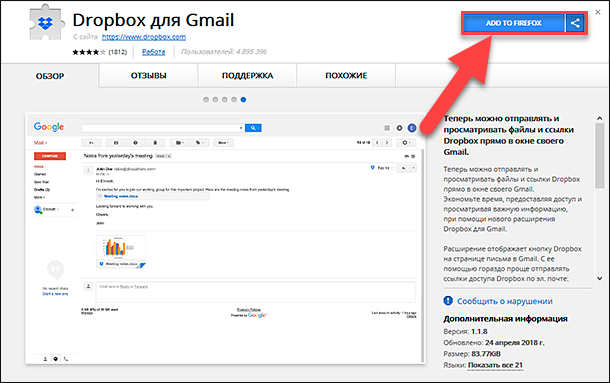The height and width of the screenshot is (383, 610).
Task: Click the blue account avatar in screenshot
Action: point(412,128)
